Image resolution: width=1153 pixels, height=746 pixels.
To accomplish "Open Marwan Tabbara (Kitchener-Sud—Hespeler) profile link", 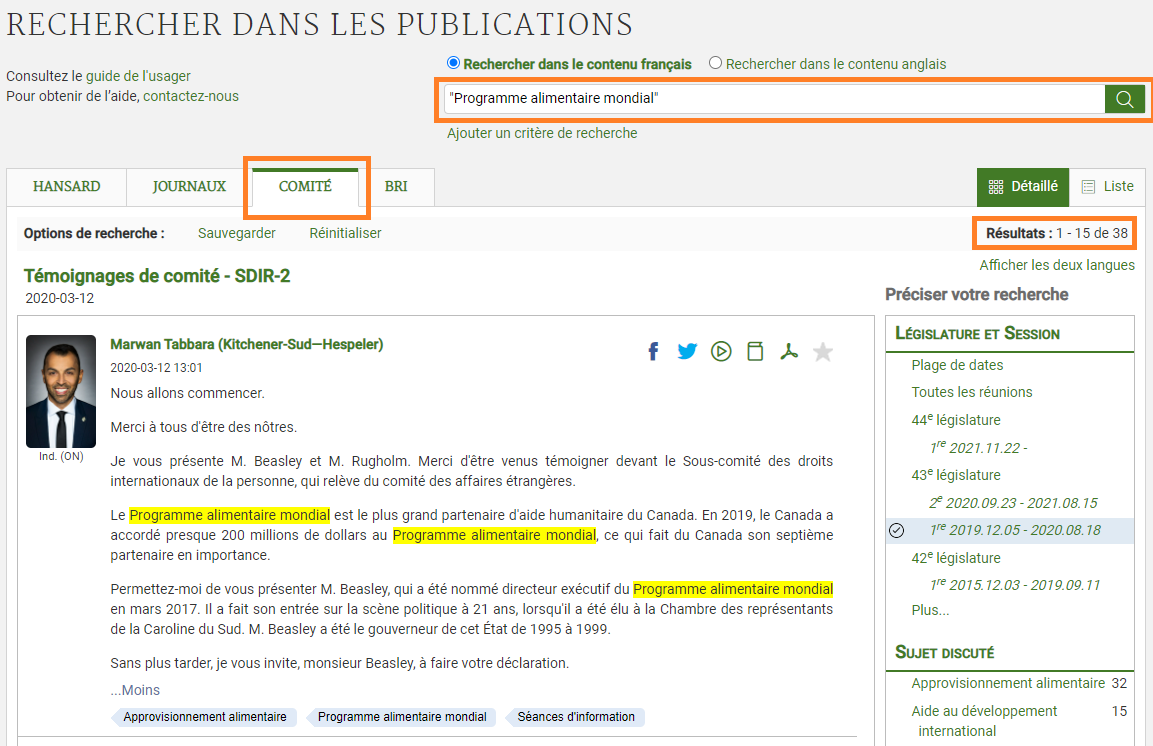I will pyautogui.click(x=246, y=344).
